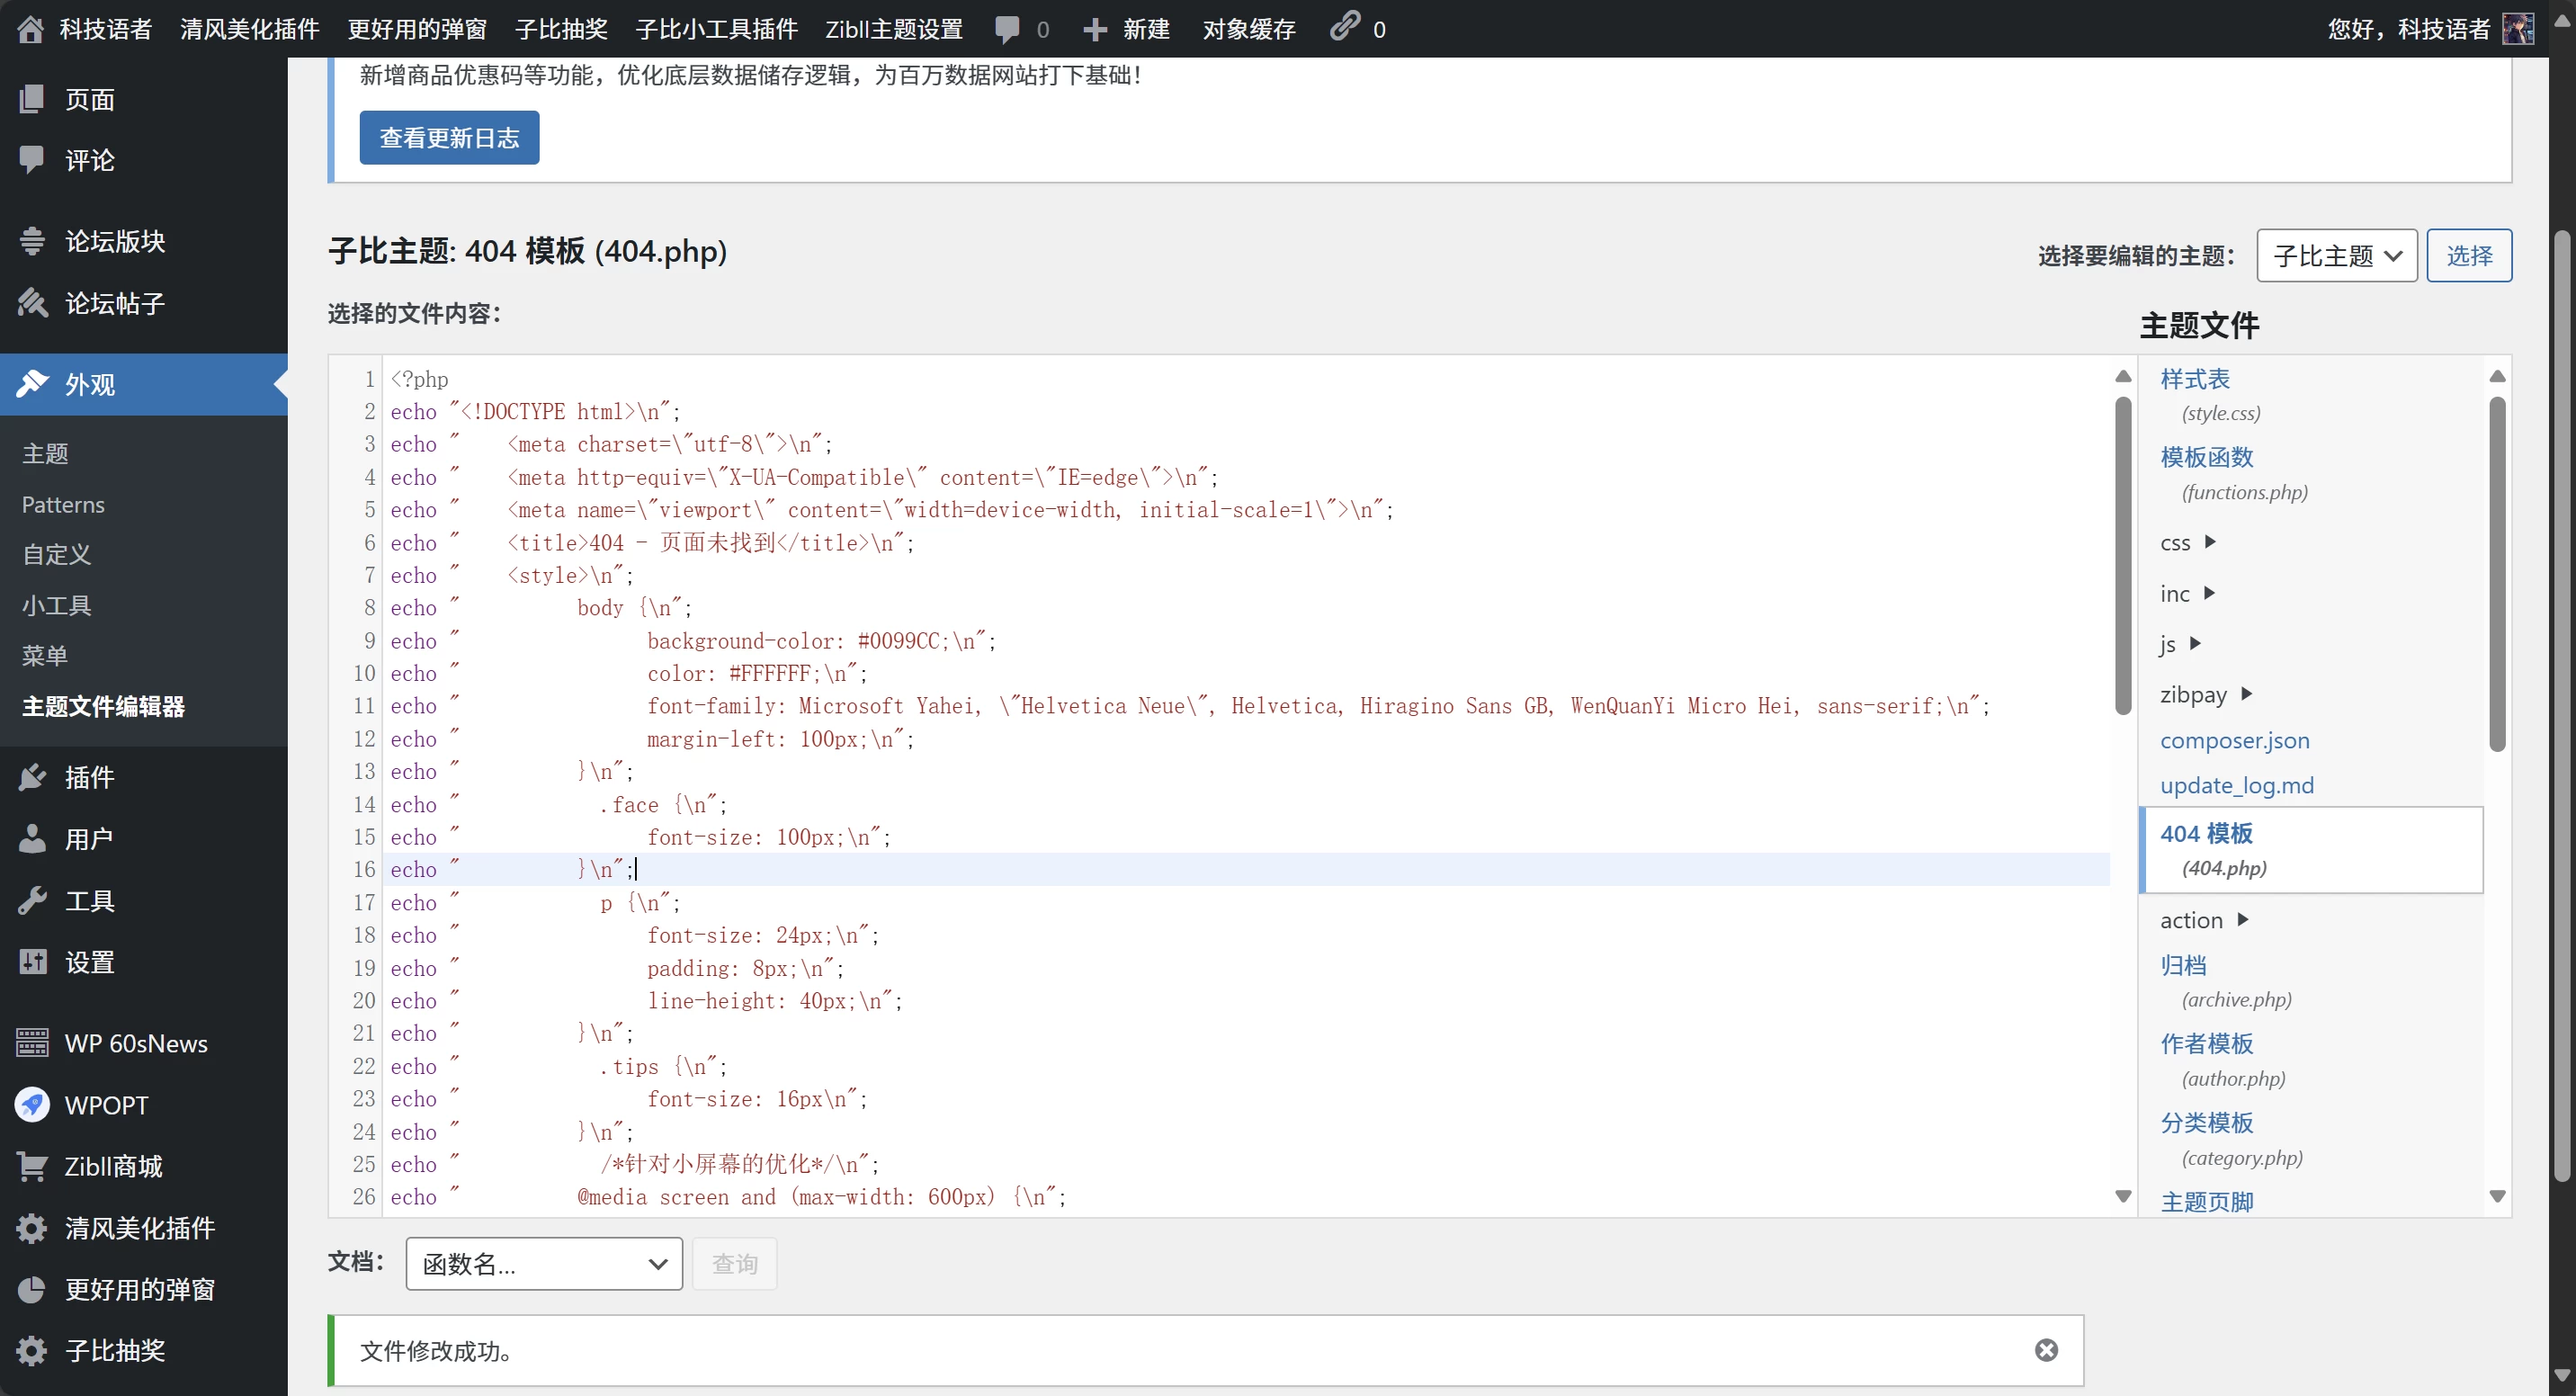
Task: Open comments bubble icon in admin bar
Action: (1007, 29)
